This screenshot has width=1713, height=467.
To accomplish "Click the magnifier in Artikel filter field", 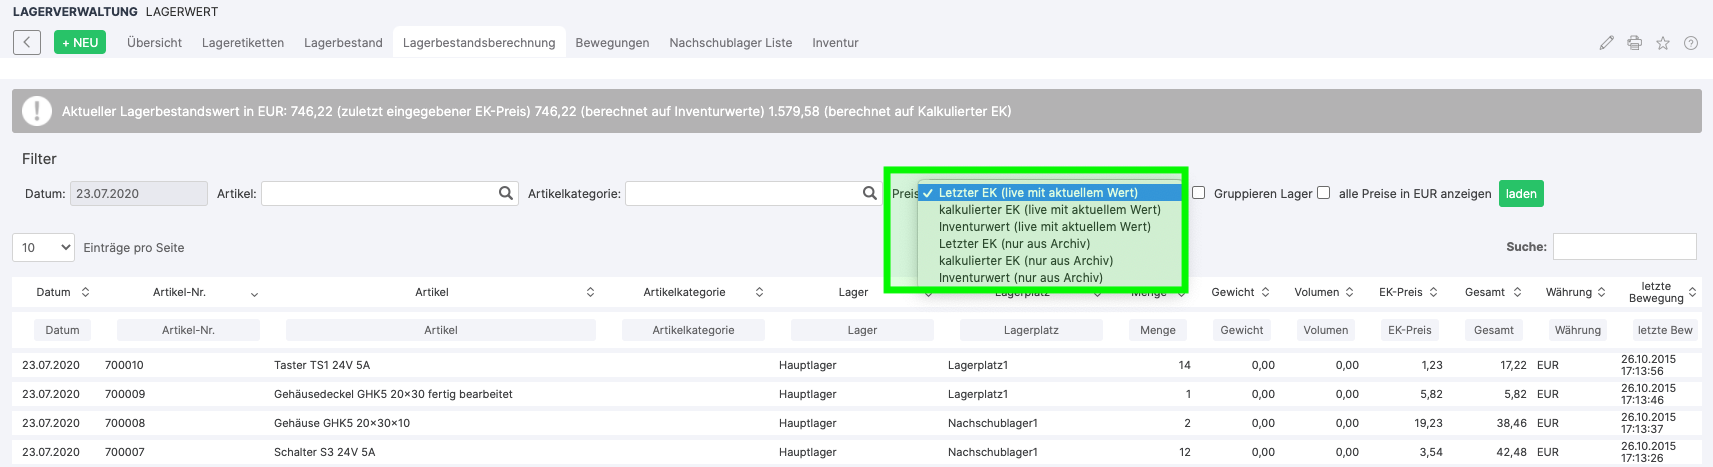I will pos(506,193).
